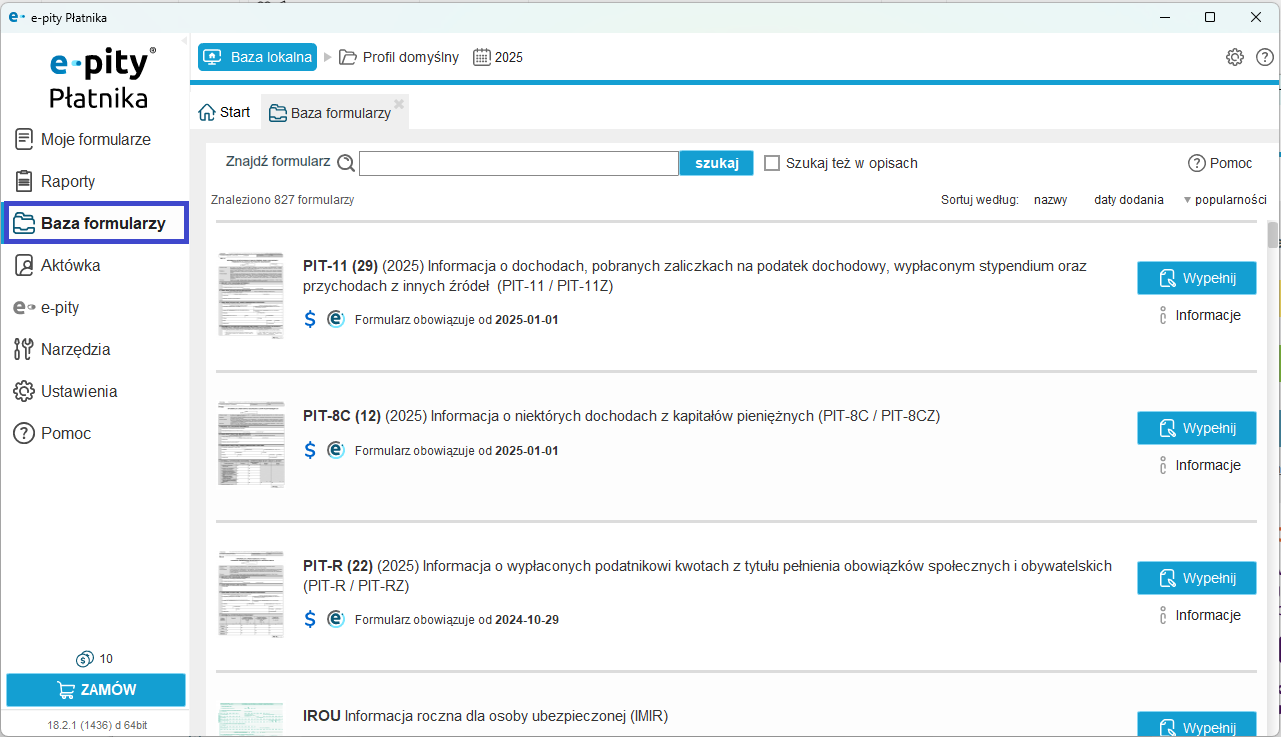Sort forms by daty dodania

[x=1128, y=200]
